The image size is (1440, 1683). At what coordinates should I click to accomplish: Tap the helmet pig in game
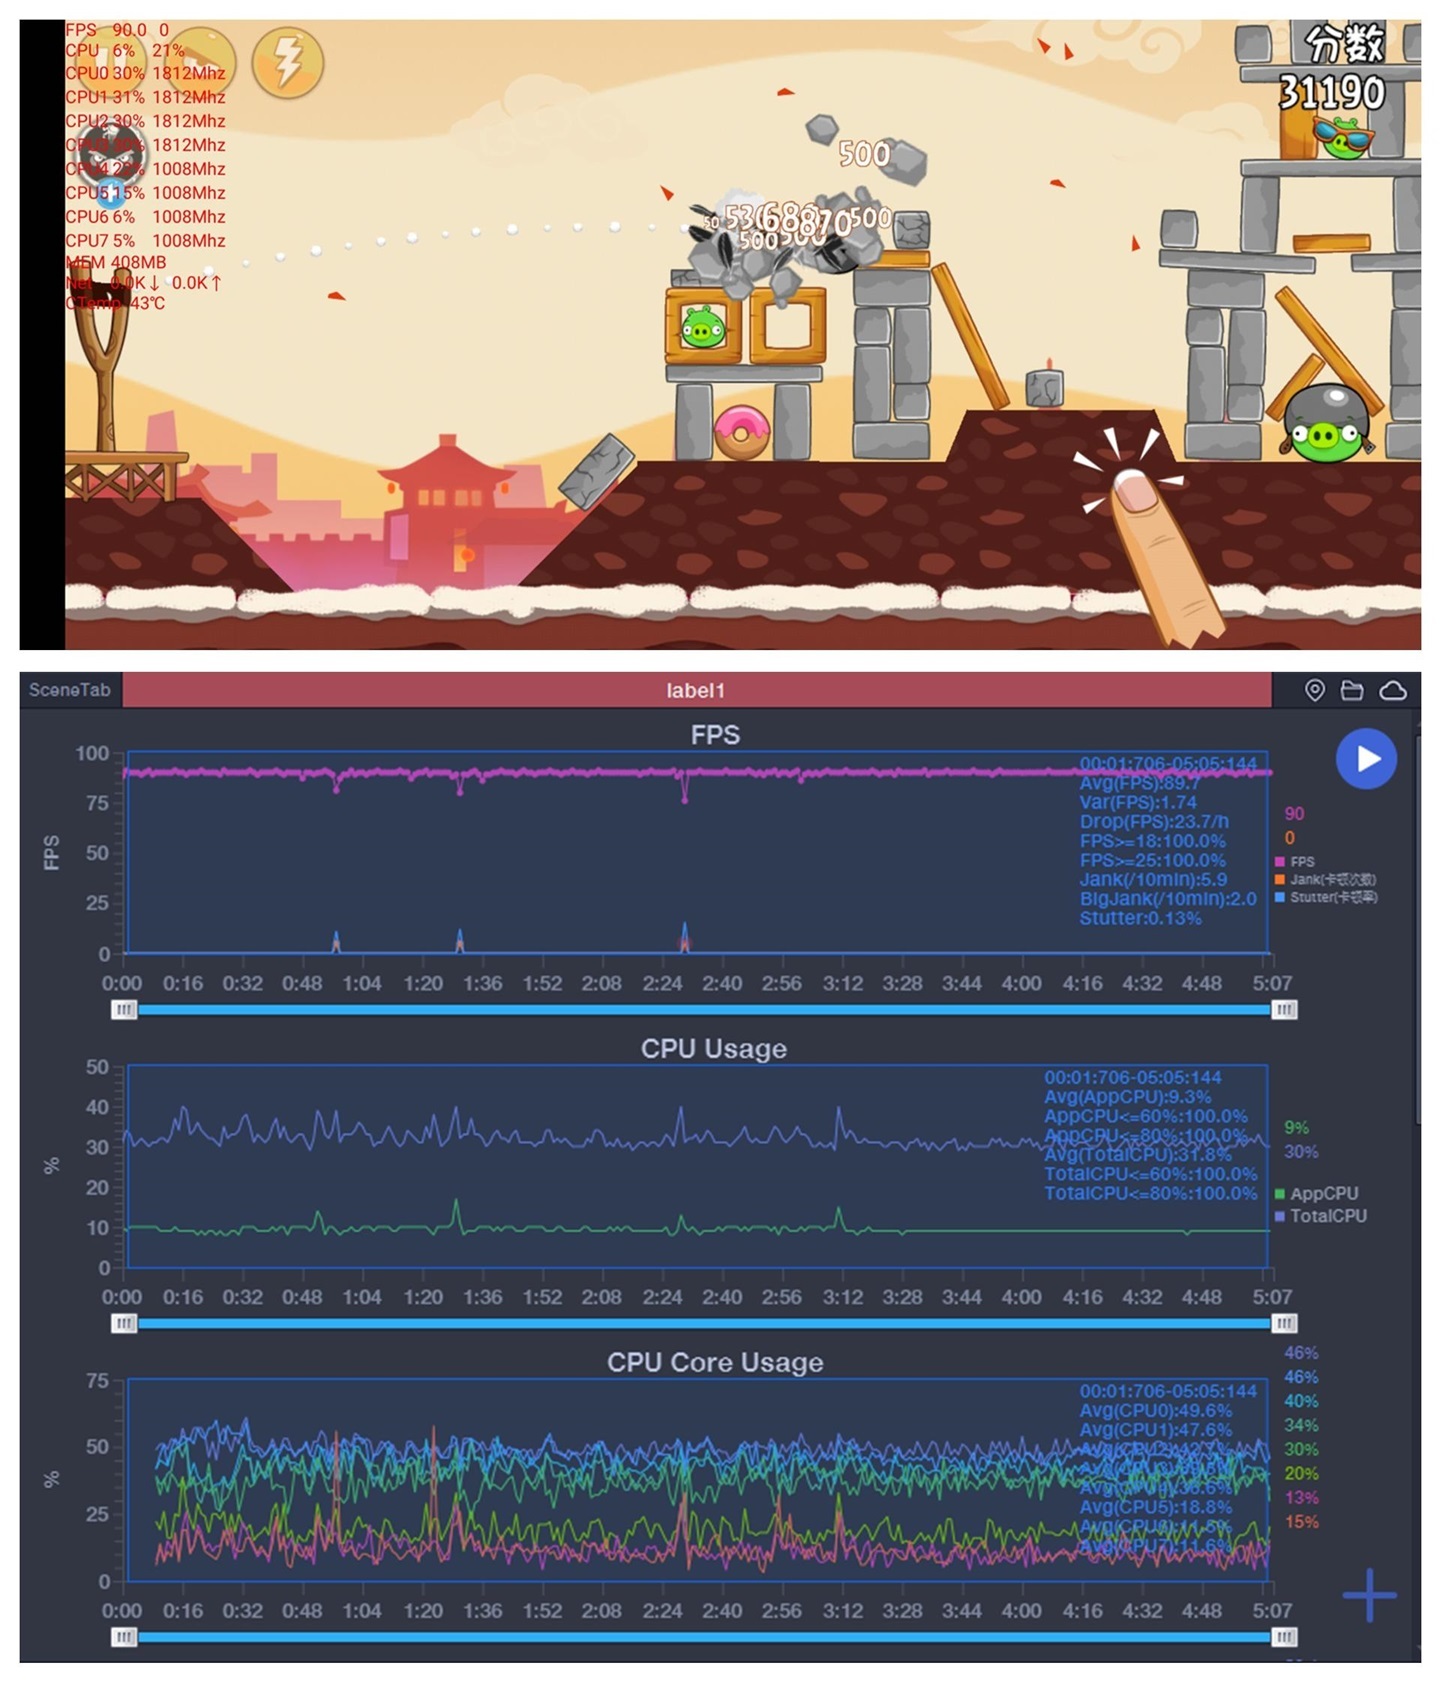tap(1325, 422)
